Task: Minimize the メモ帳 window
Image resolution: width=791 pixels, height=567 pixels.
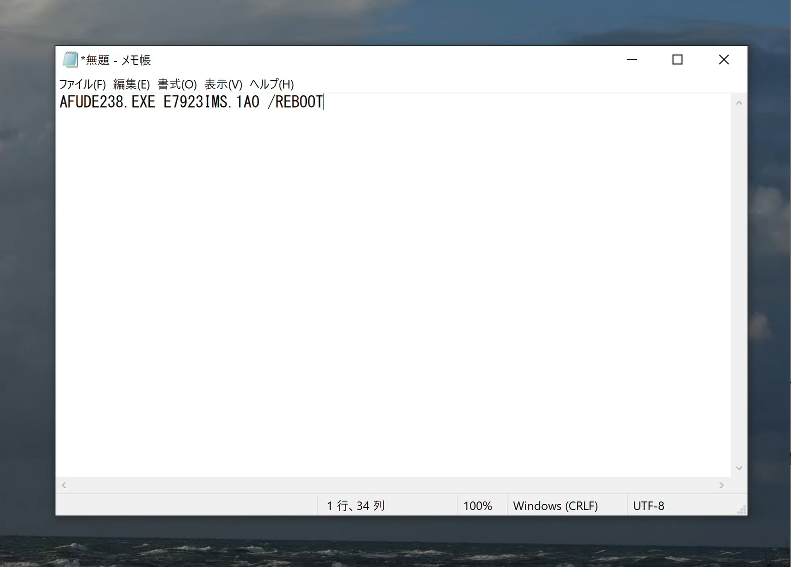Action: (632, 60)
